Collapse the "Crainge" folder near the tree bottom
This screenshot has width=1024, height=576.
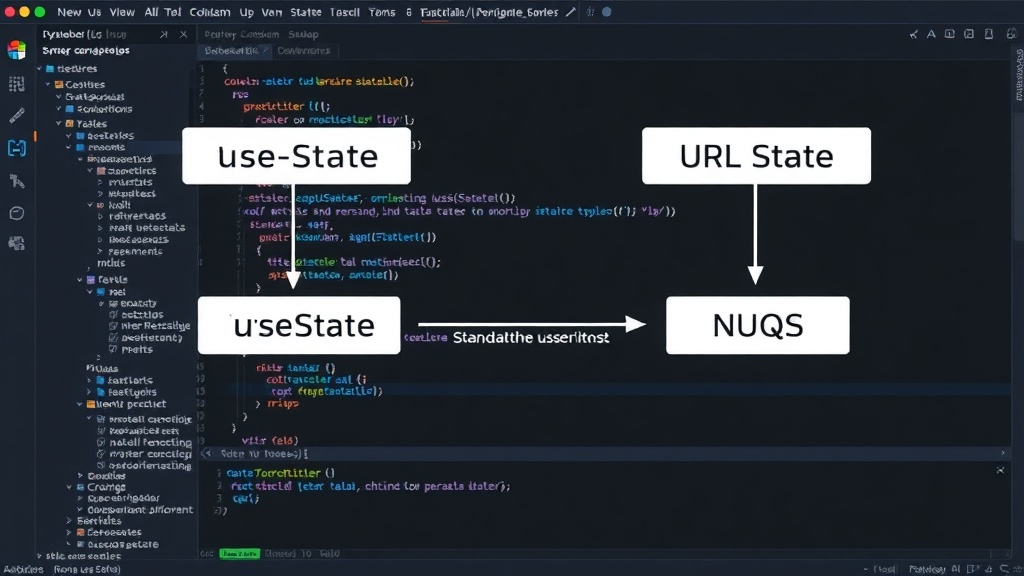pyautogui.click(x=69, y=487)
